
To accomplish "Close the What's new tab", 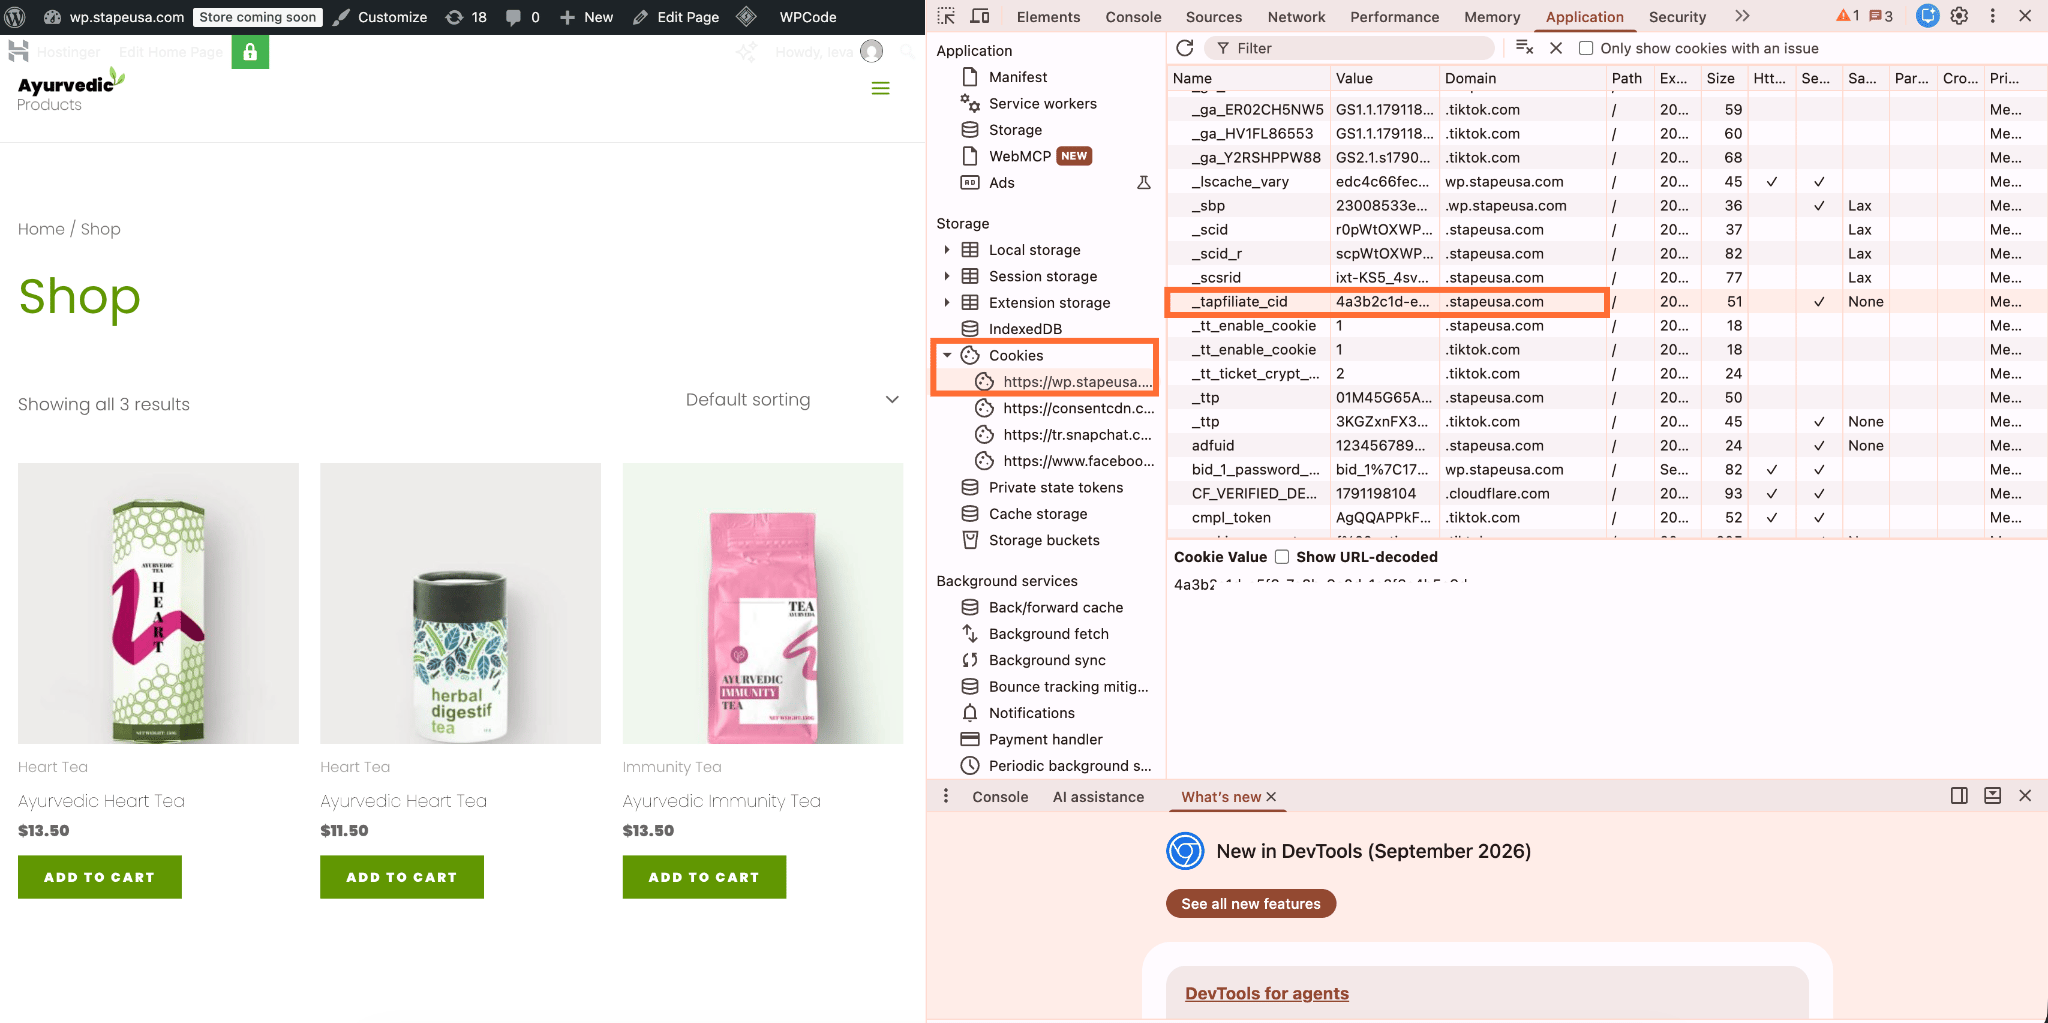I will tap(1271, 797).
